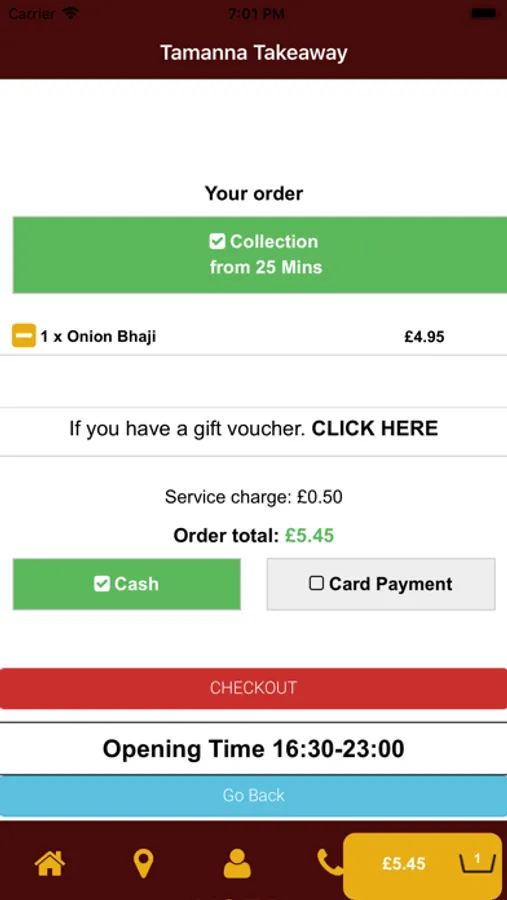Viewport: 507px width, 900px height.
Task: Remove Onion Bhaji with minus icon
Action: (x=24, y=336)
